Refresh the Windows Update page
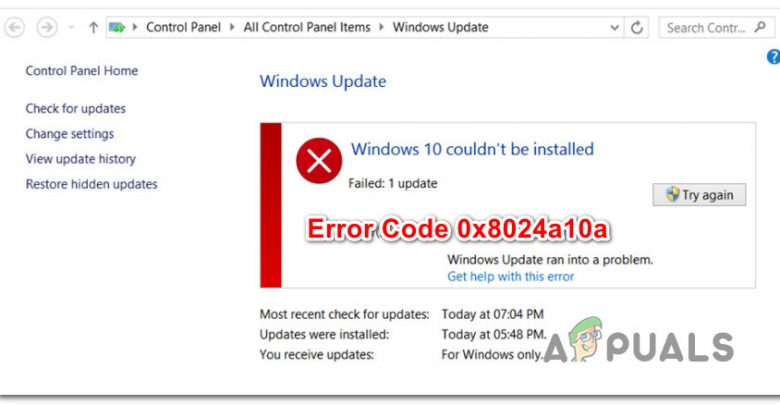The image size is (780, 405). [637, 27]
